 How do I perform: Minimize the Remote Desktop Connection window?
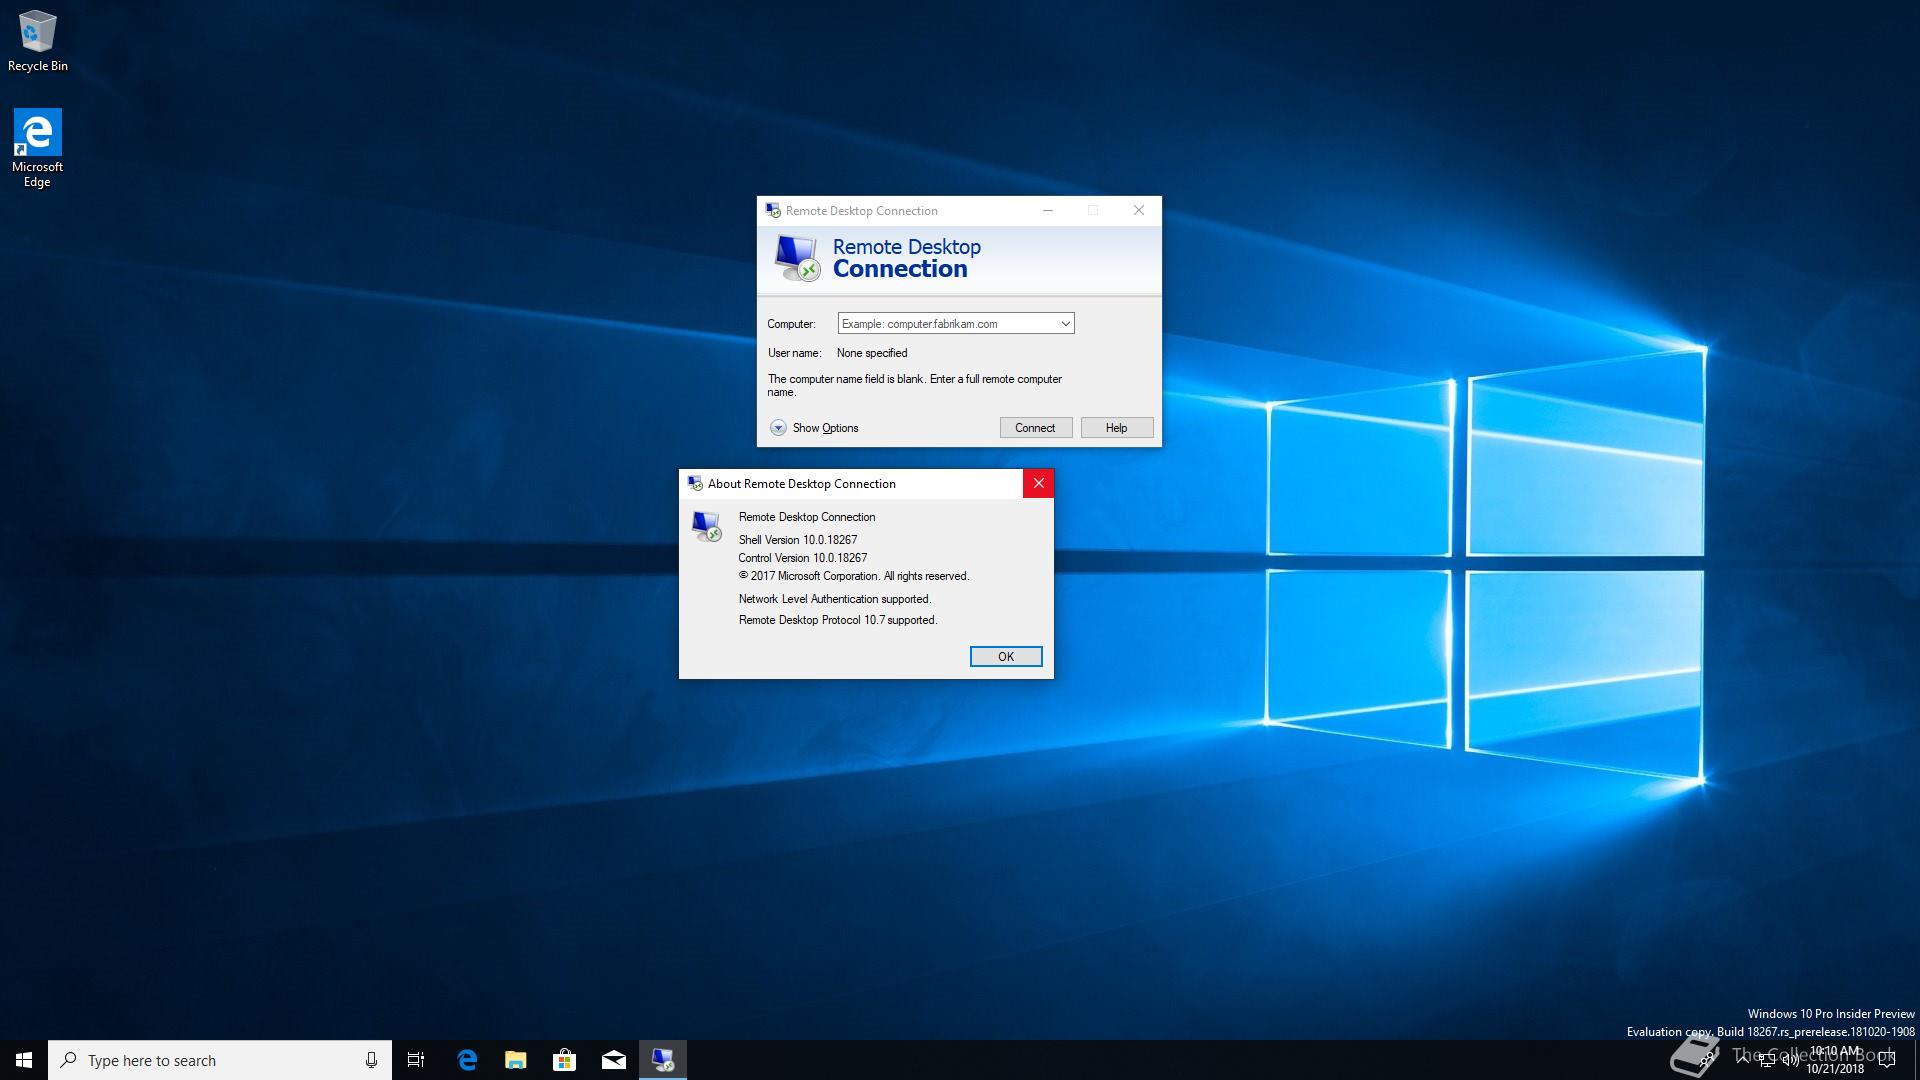coord(1047,210)
